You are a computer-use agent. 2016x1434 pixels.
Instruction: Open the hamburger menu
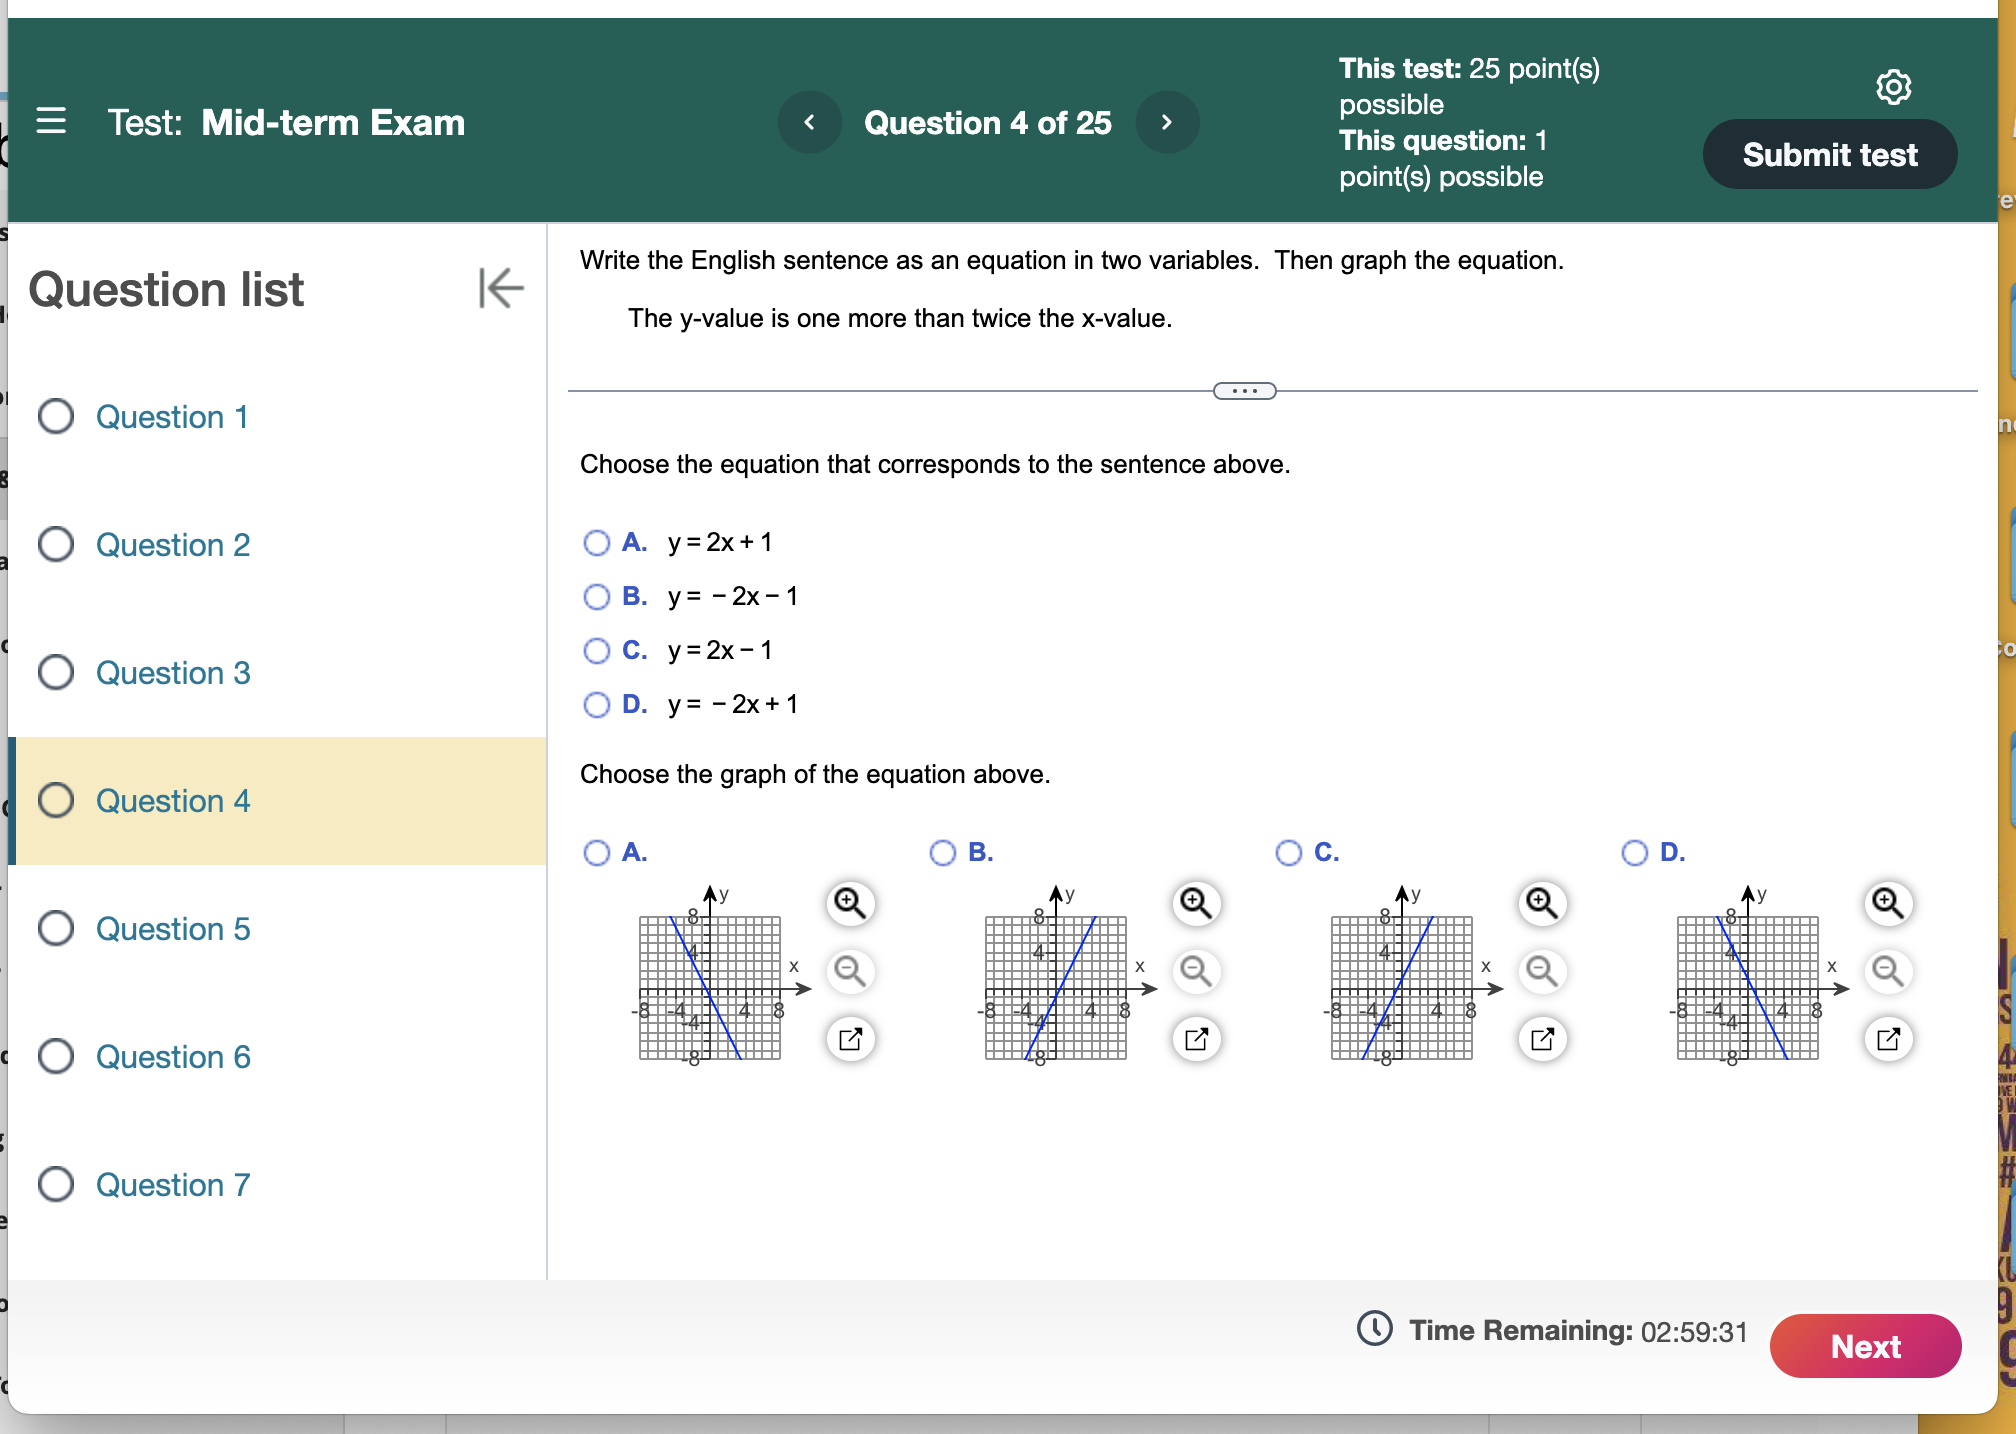(53, 122)
